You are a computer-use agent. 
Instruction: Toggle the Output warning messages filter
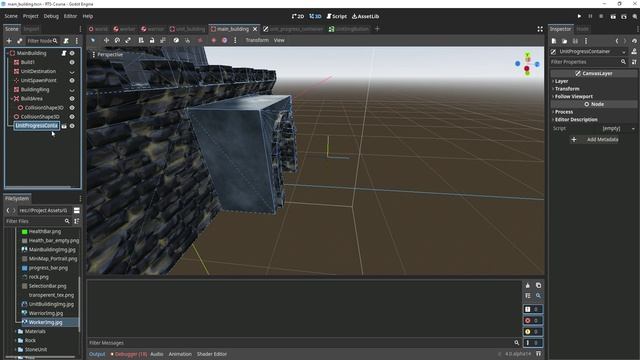click(x=533, y=331)
